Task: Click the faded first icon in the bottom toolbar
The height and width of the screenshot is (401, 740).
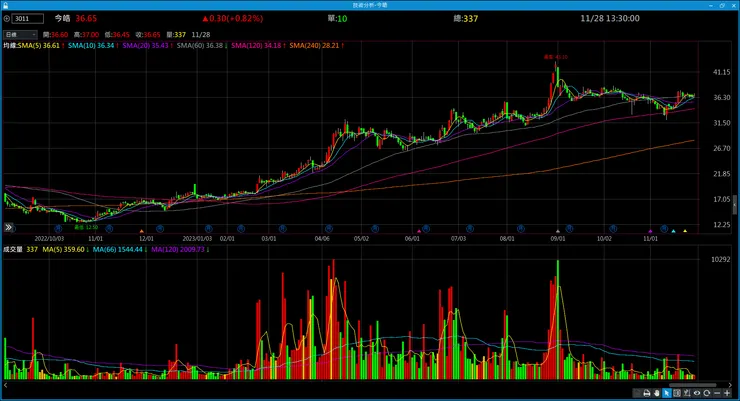Action: point(638,393)
